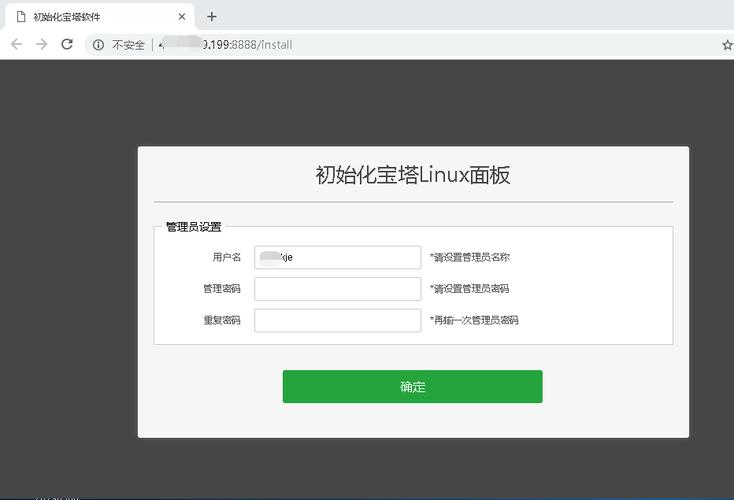The width and height of the screenshot is (734, 500).
Task: Open site info via not-secure icon
Action: (98, 45)
